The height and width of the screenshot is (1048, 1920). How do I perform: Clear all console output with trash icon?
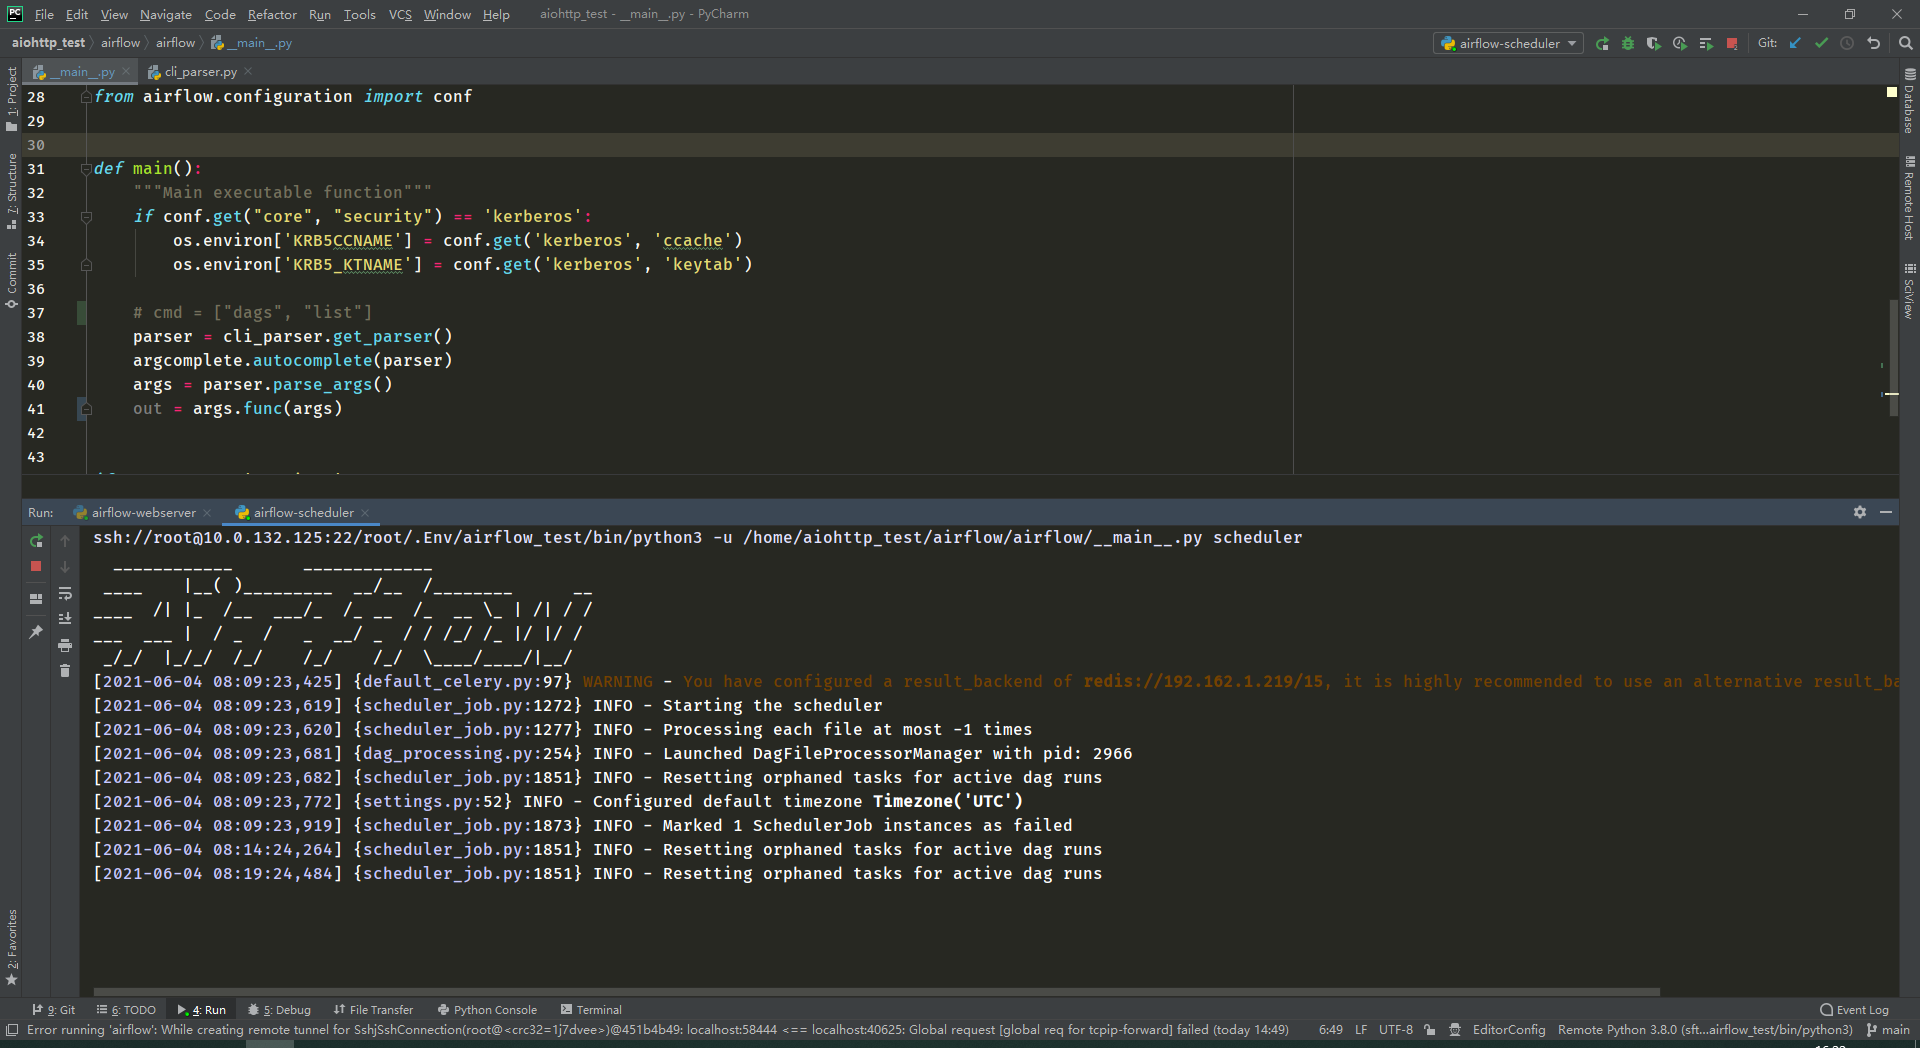[65, 671]
